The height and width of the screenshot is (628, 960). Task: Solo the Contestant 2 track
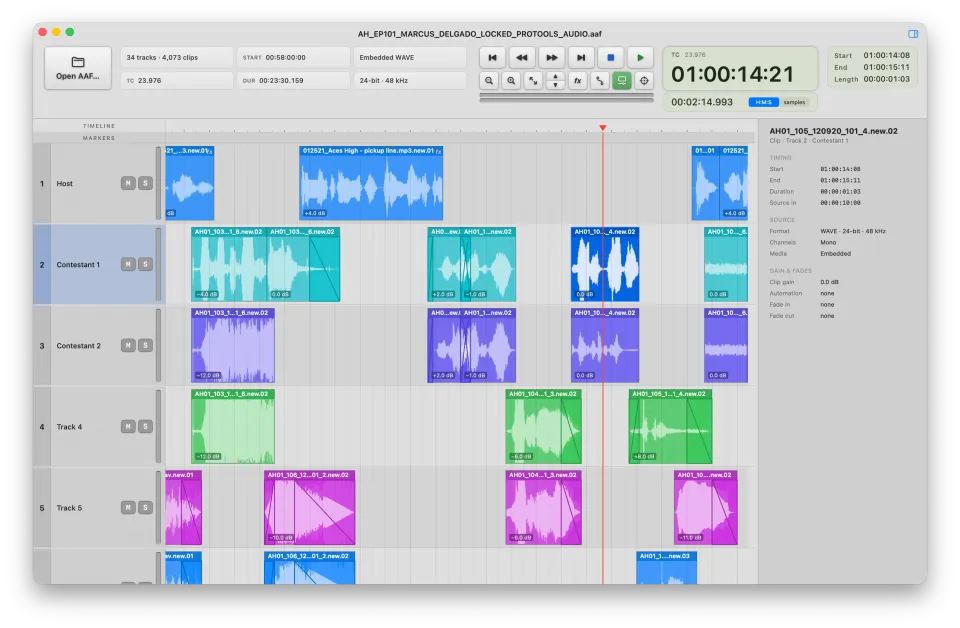(x=145, y=345)
